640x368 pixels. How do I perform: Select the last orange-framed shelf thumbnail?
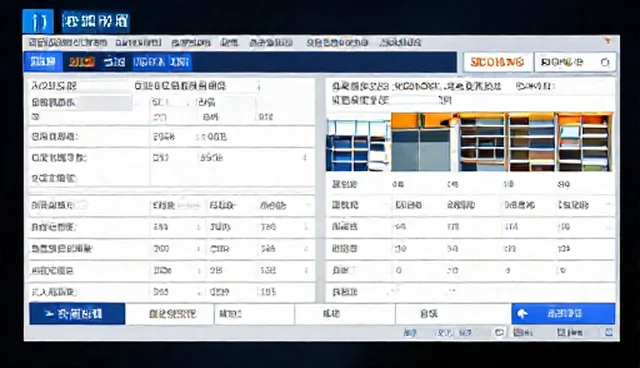coord(584,142)
